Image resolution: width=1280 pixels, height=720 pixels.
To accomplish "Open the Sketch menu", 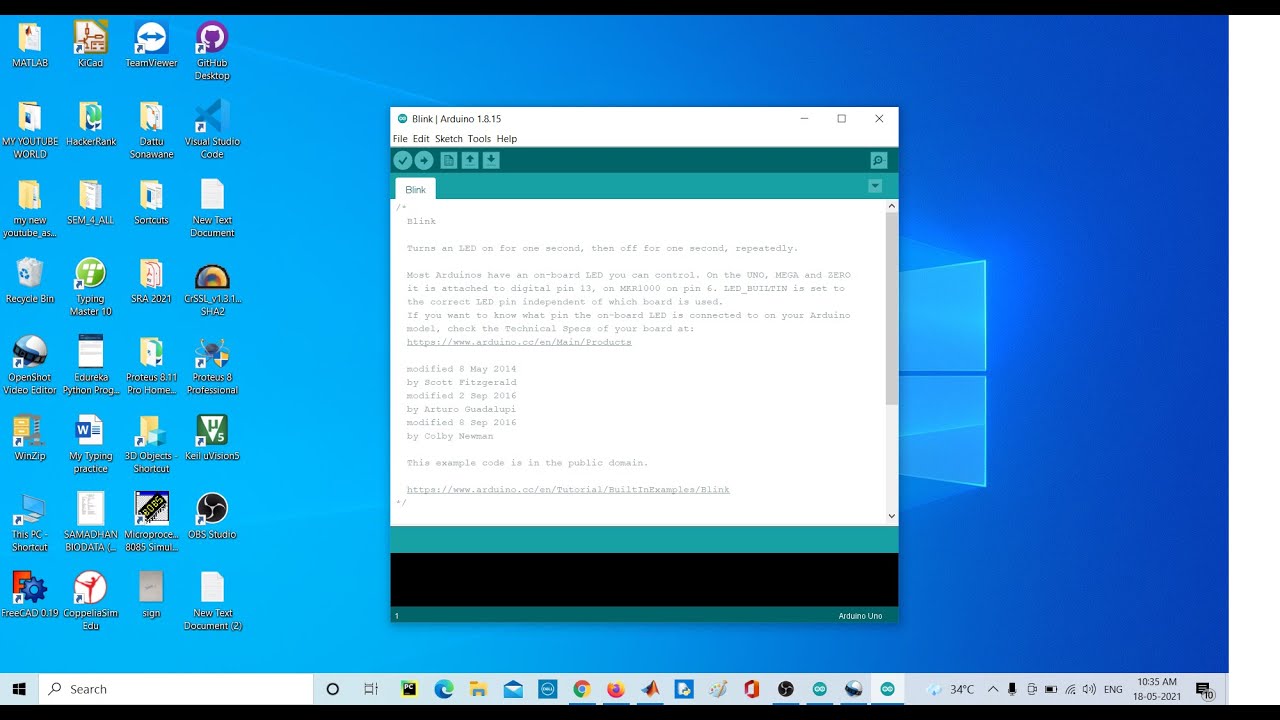I will tap(449, 139).
